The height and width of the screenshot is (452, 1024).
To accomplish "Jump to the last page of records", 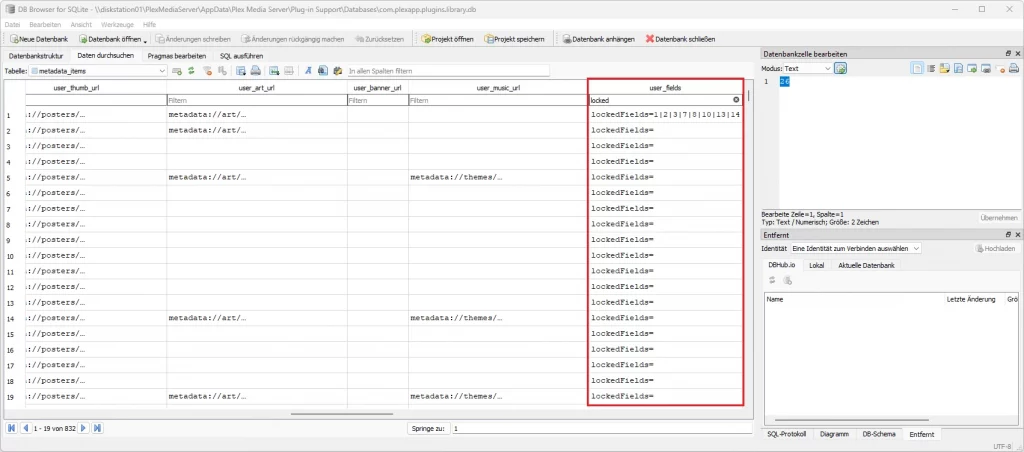I will tap(97, 428).
